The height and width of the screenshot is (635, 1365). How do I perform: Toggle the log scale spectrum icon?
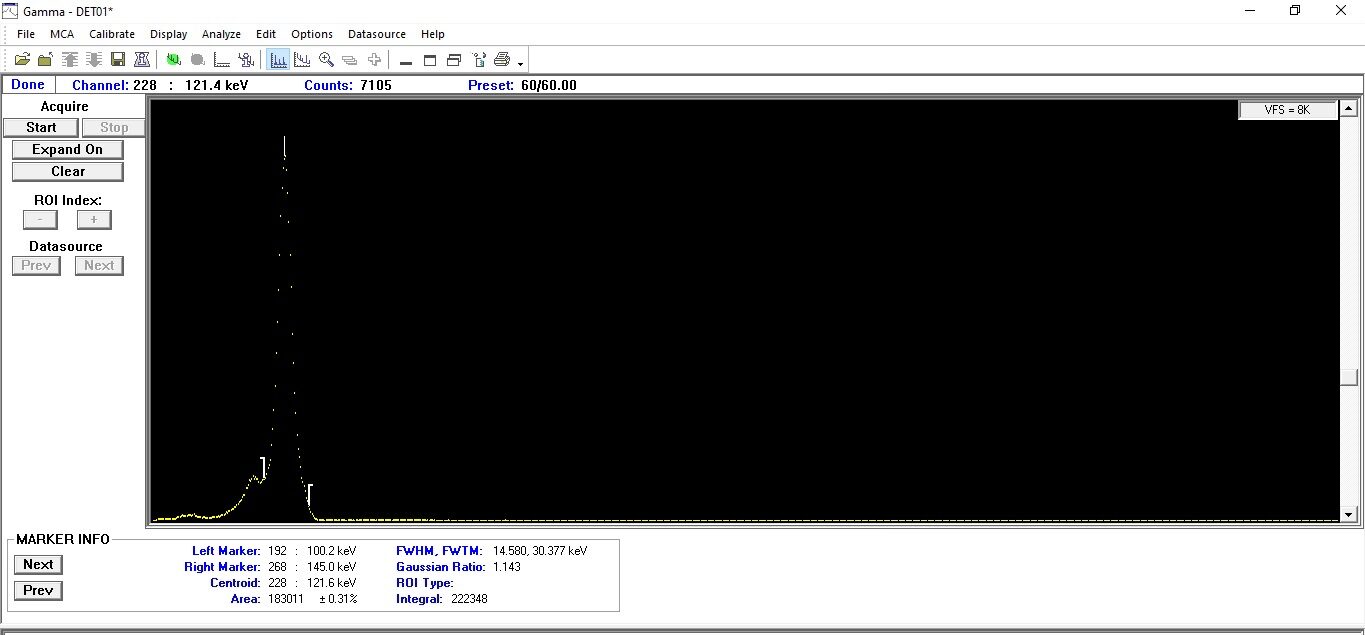coord(302,60)
